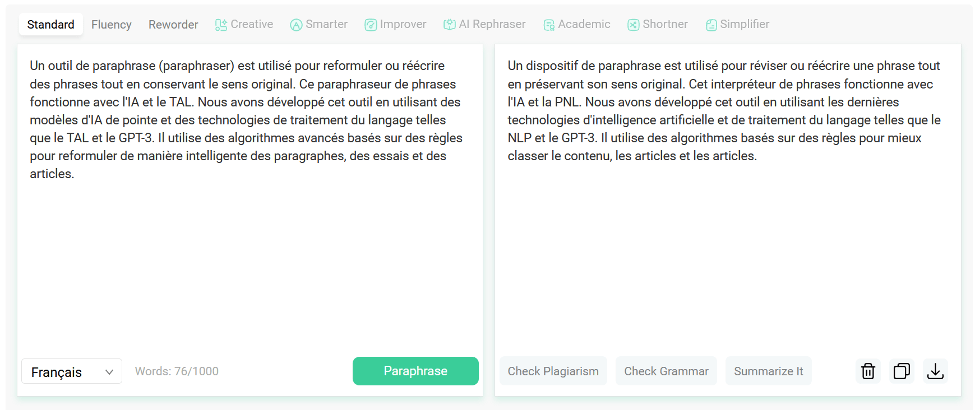Choose the Reworder tab

click(173, 24)
